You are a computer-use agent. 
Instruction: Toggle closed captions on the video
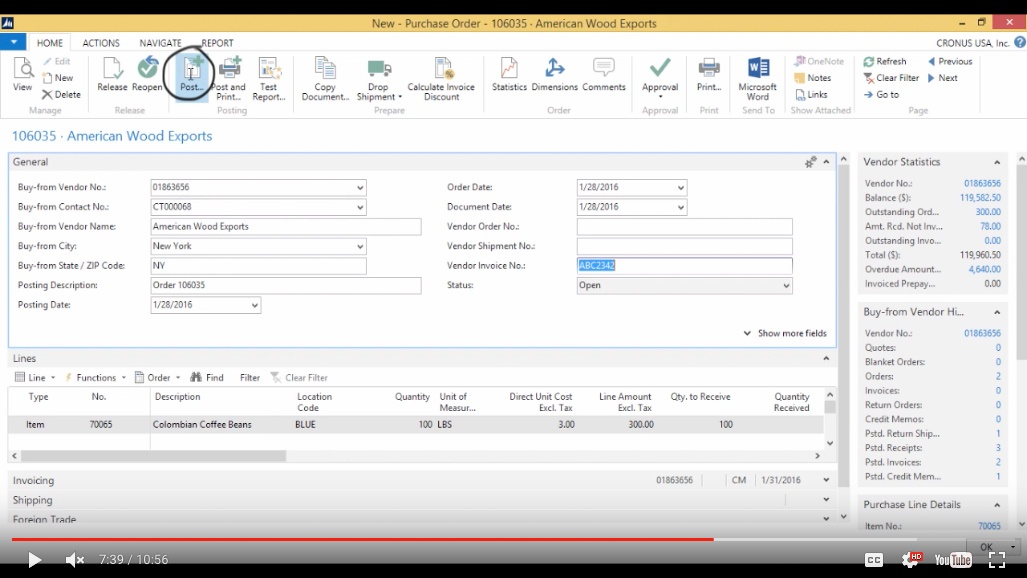(874, 560)
